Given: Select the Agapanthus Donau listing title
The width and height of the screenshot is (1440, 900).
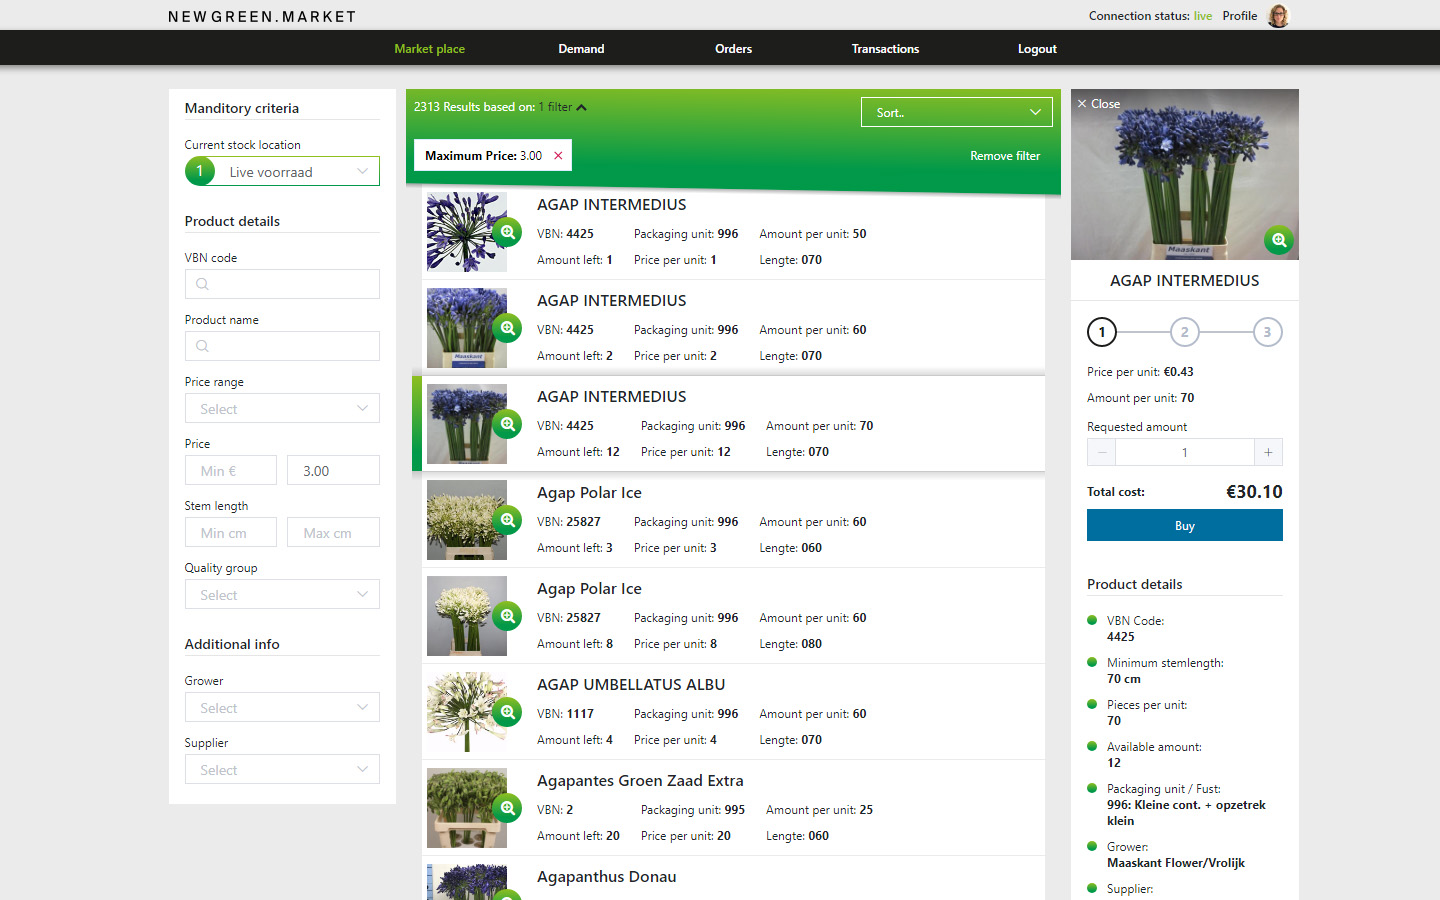Looking at the screenshot, I should click(x=607, y=877).
